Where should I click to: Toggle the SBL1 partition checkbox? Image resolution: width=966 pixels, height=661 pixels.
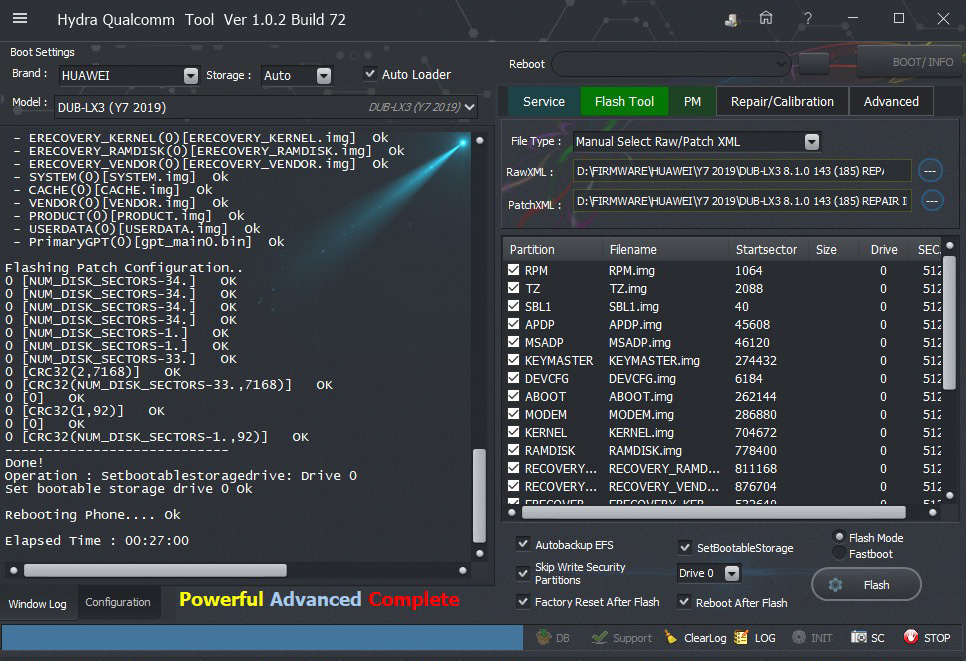click(513, 306)
